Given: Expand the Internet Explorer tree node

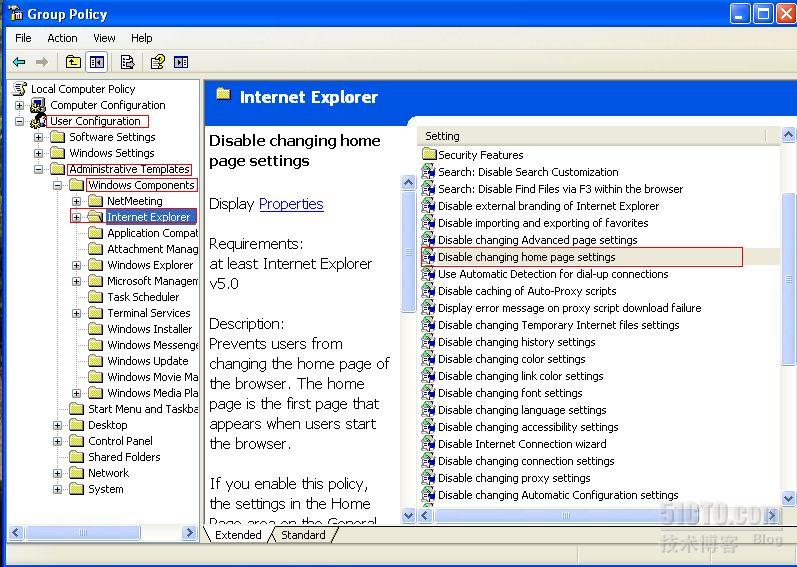Looking at the screenshot, I should pos(76,217).
